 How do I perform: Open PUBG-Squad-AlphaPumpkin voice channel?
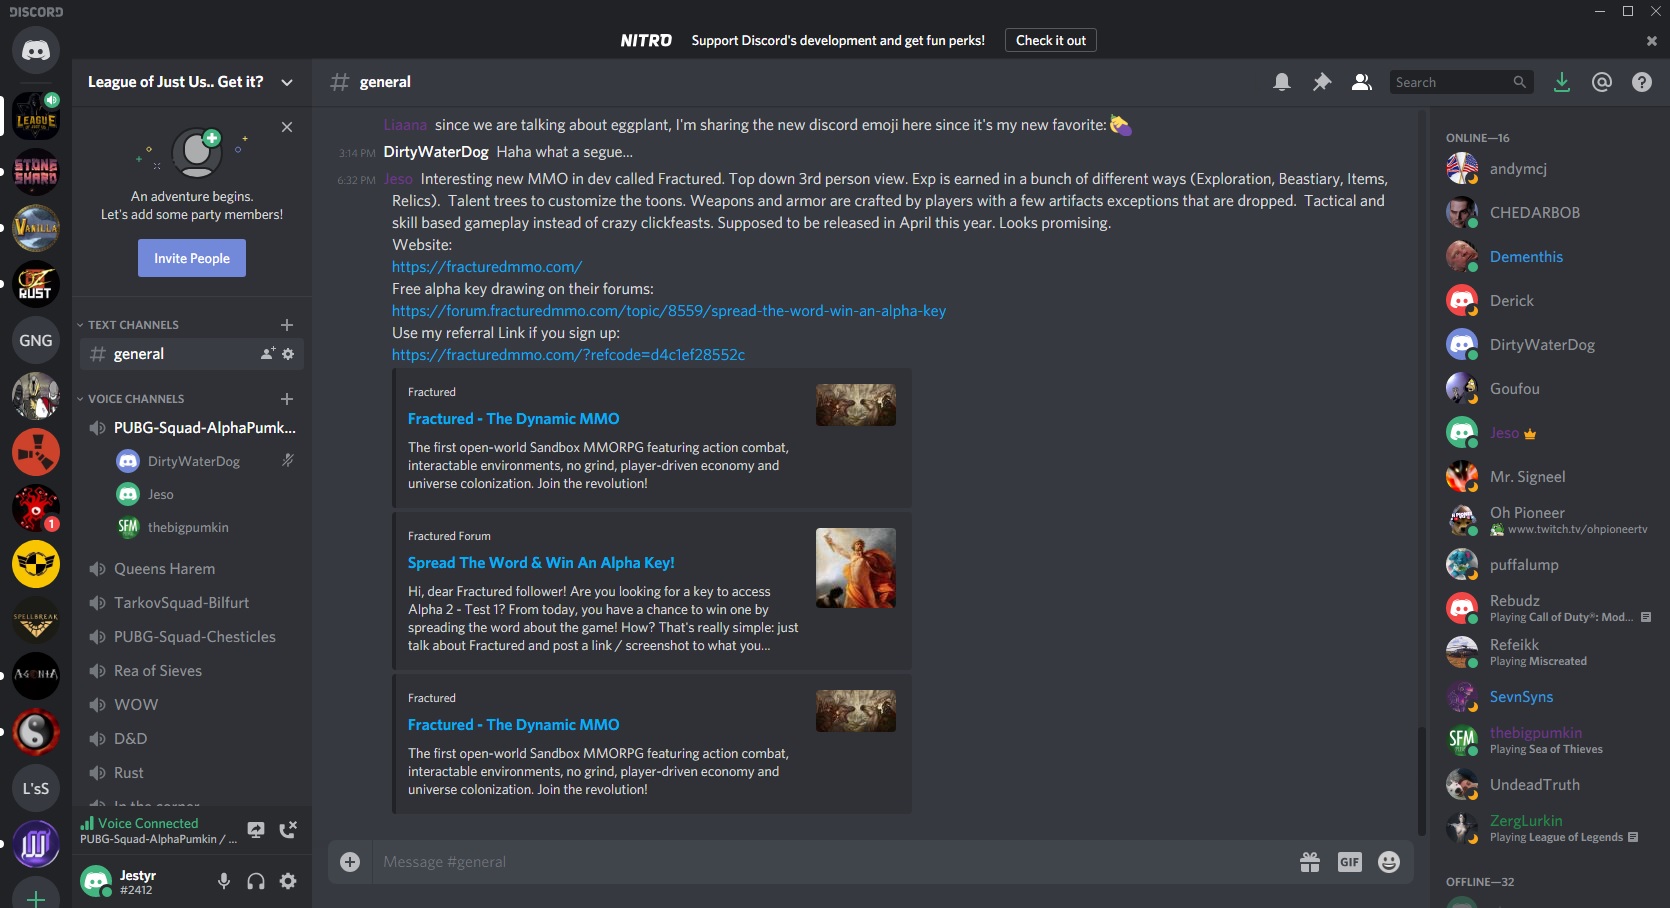coord(192,428)
